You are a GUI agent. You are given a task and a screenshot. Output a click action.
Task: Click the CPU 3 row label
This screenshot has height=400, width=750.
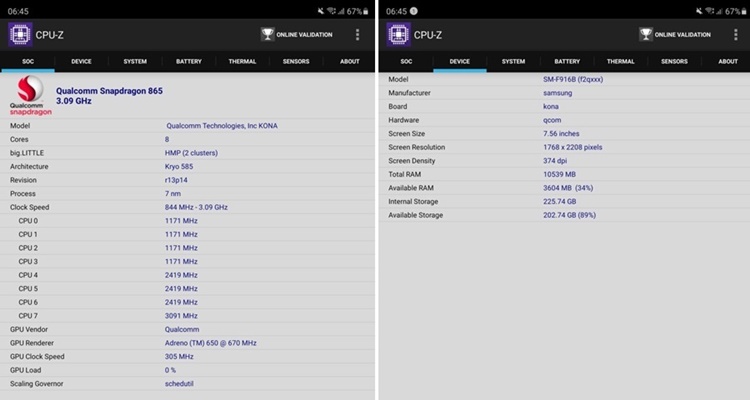coord(28,262)
